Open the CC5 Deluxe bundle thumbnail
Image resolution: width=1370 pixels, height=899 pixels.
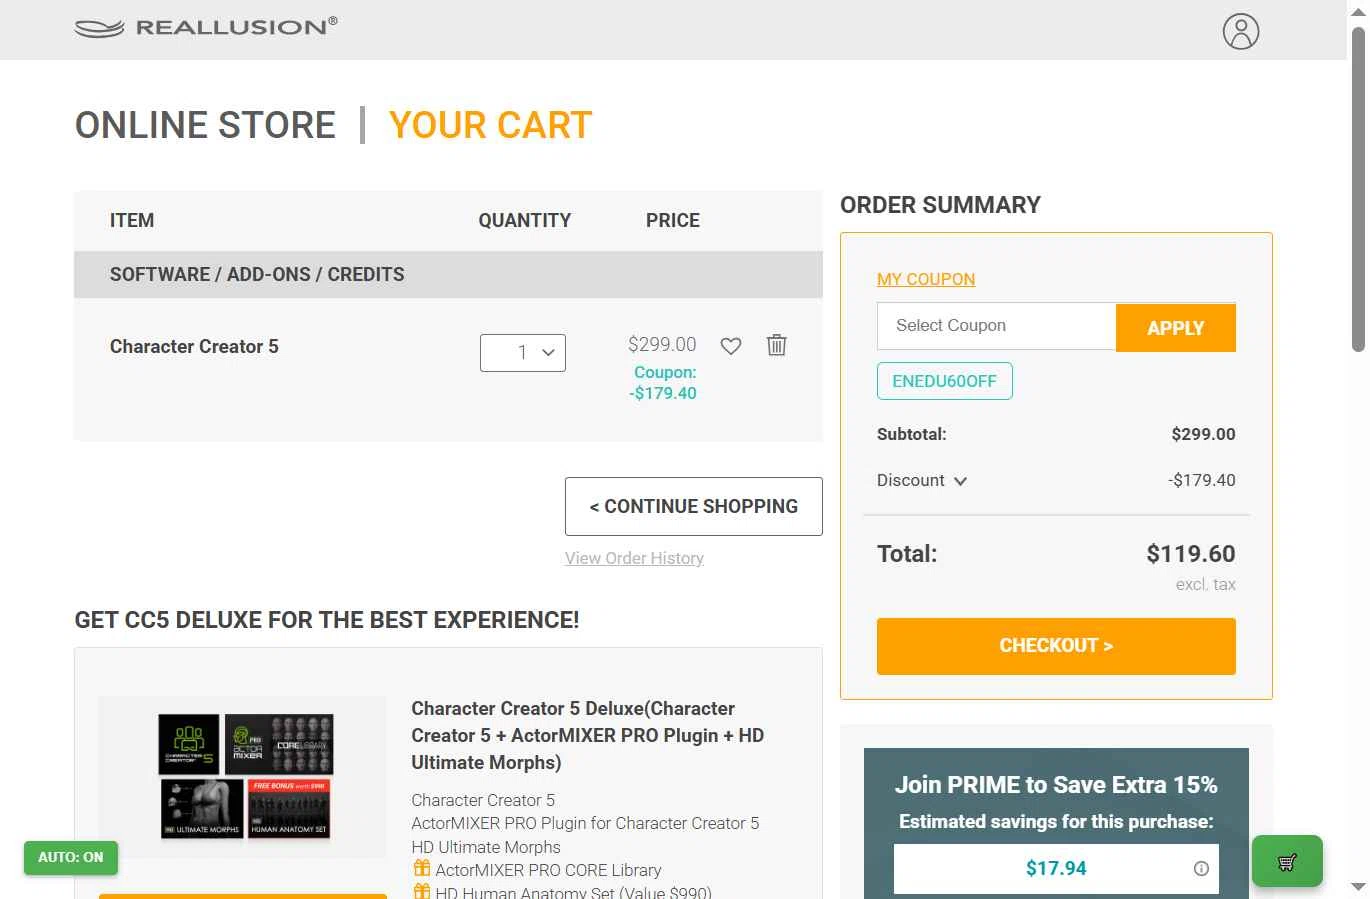pyautogui.click(x=243, y=777)
